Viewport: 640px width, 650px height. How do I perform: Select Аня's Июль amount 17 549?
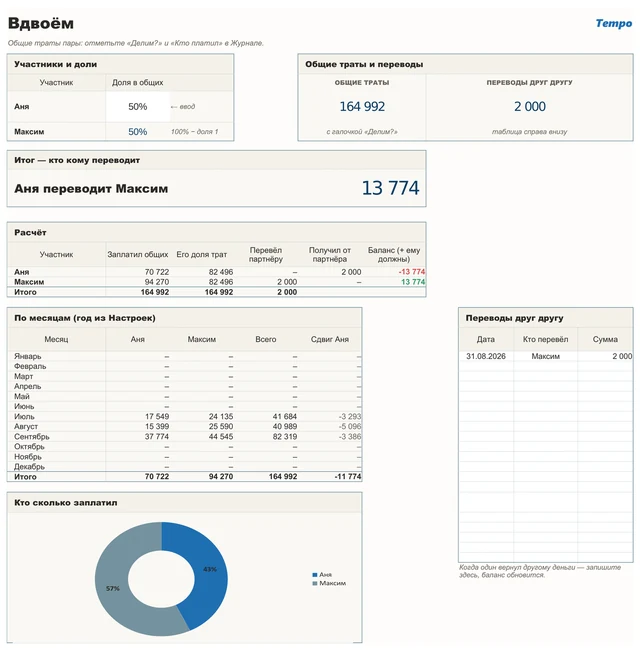coord(157,417)
